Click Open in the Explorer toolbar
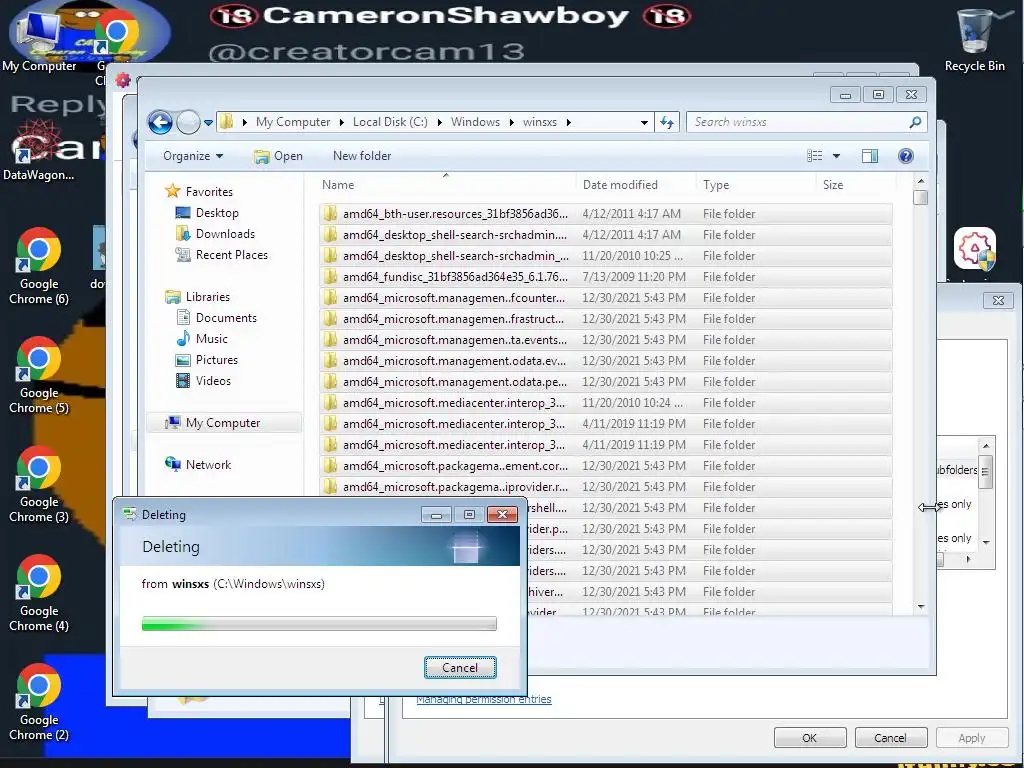 point(278,156)
